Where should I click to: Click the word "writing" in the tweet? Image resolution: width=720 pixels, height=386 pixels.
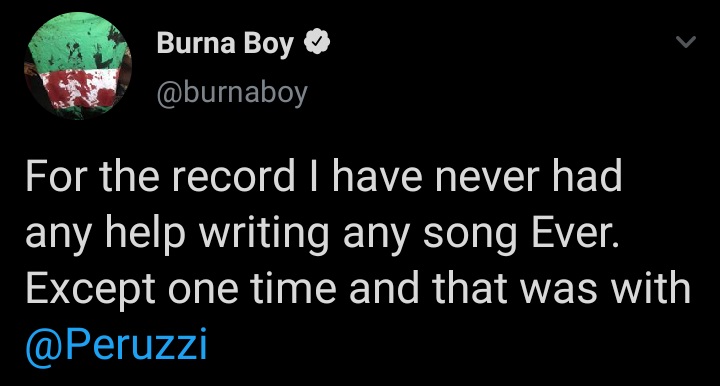tap(264, 235)
